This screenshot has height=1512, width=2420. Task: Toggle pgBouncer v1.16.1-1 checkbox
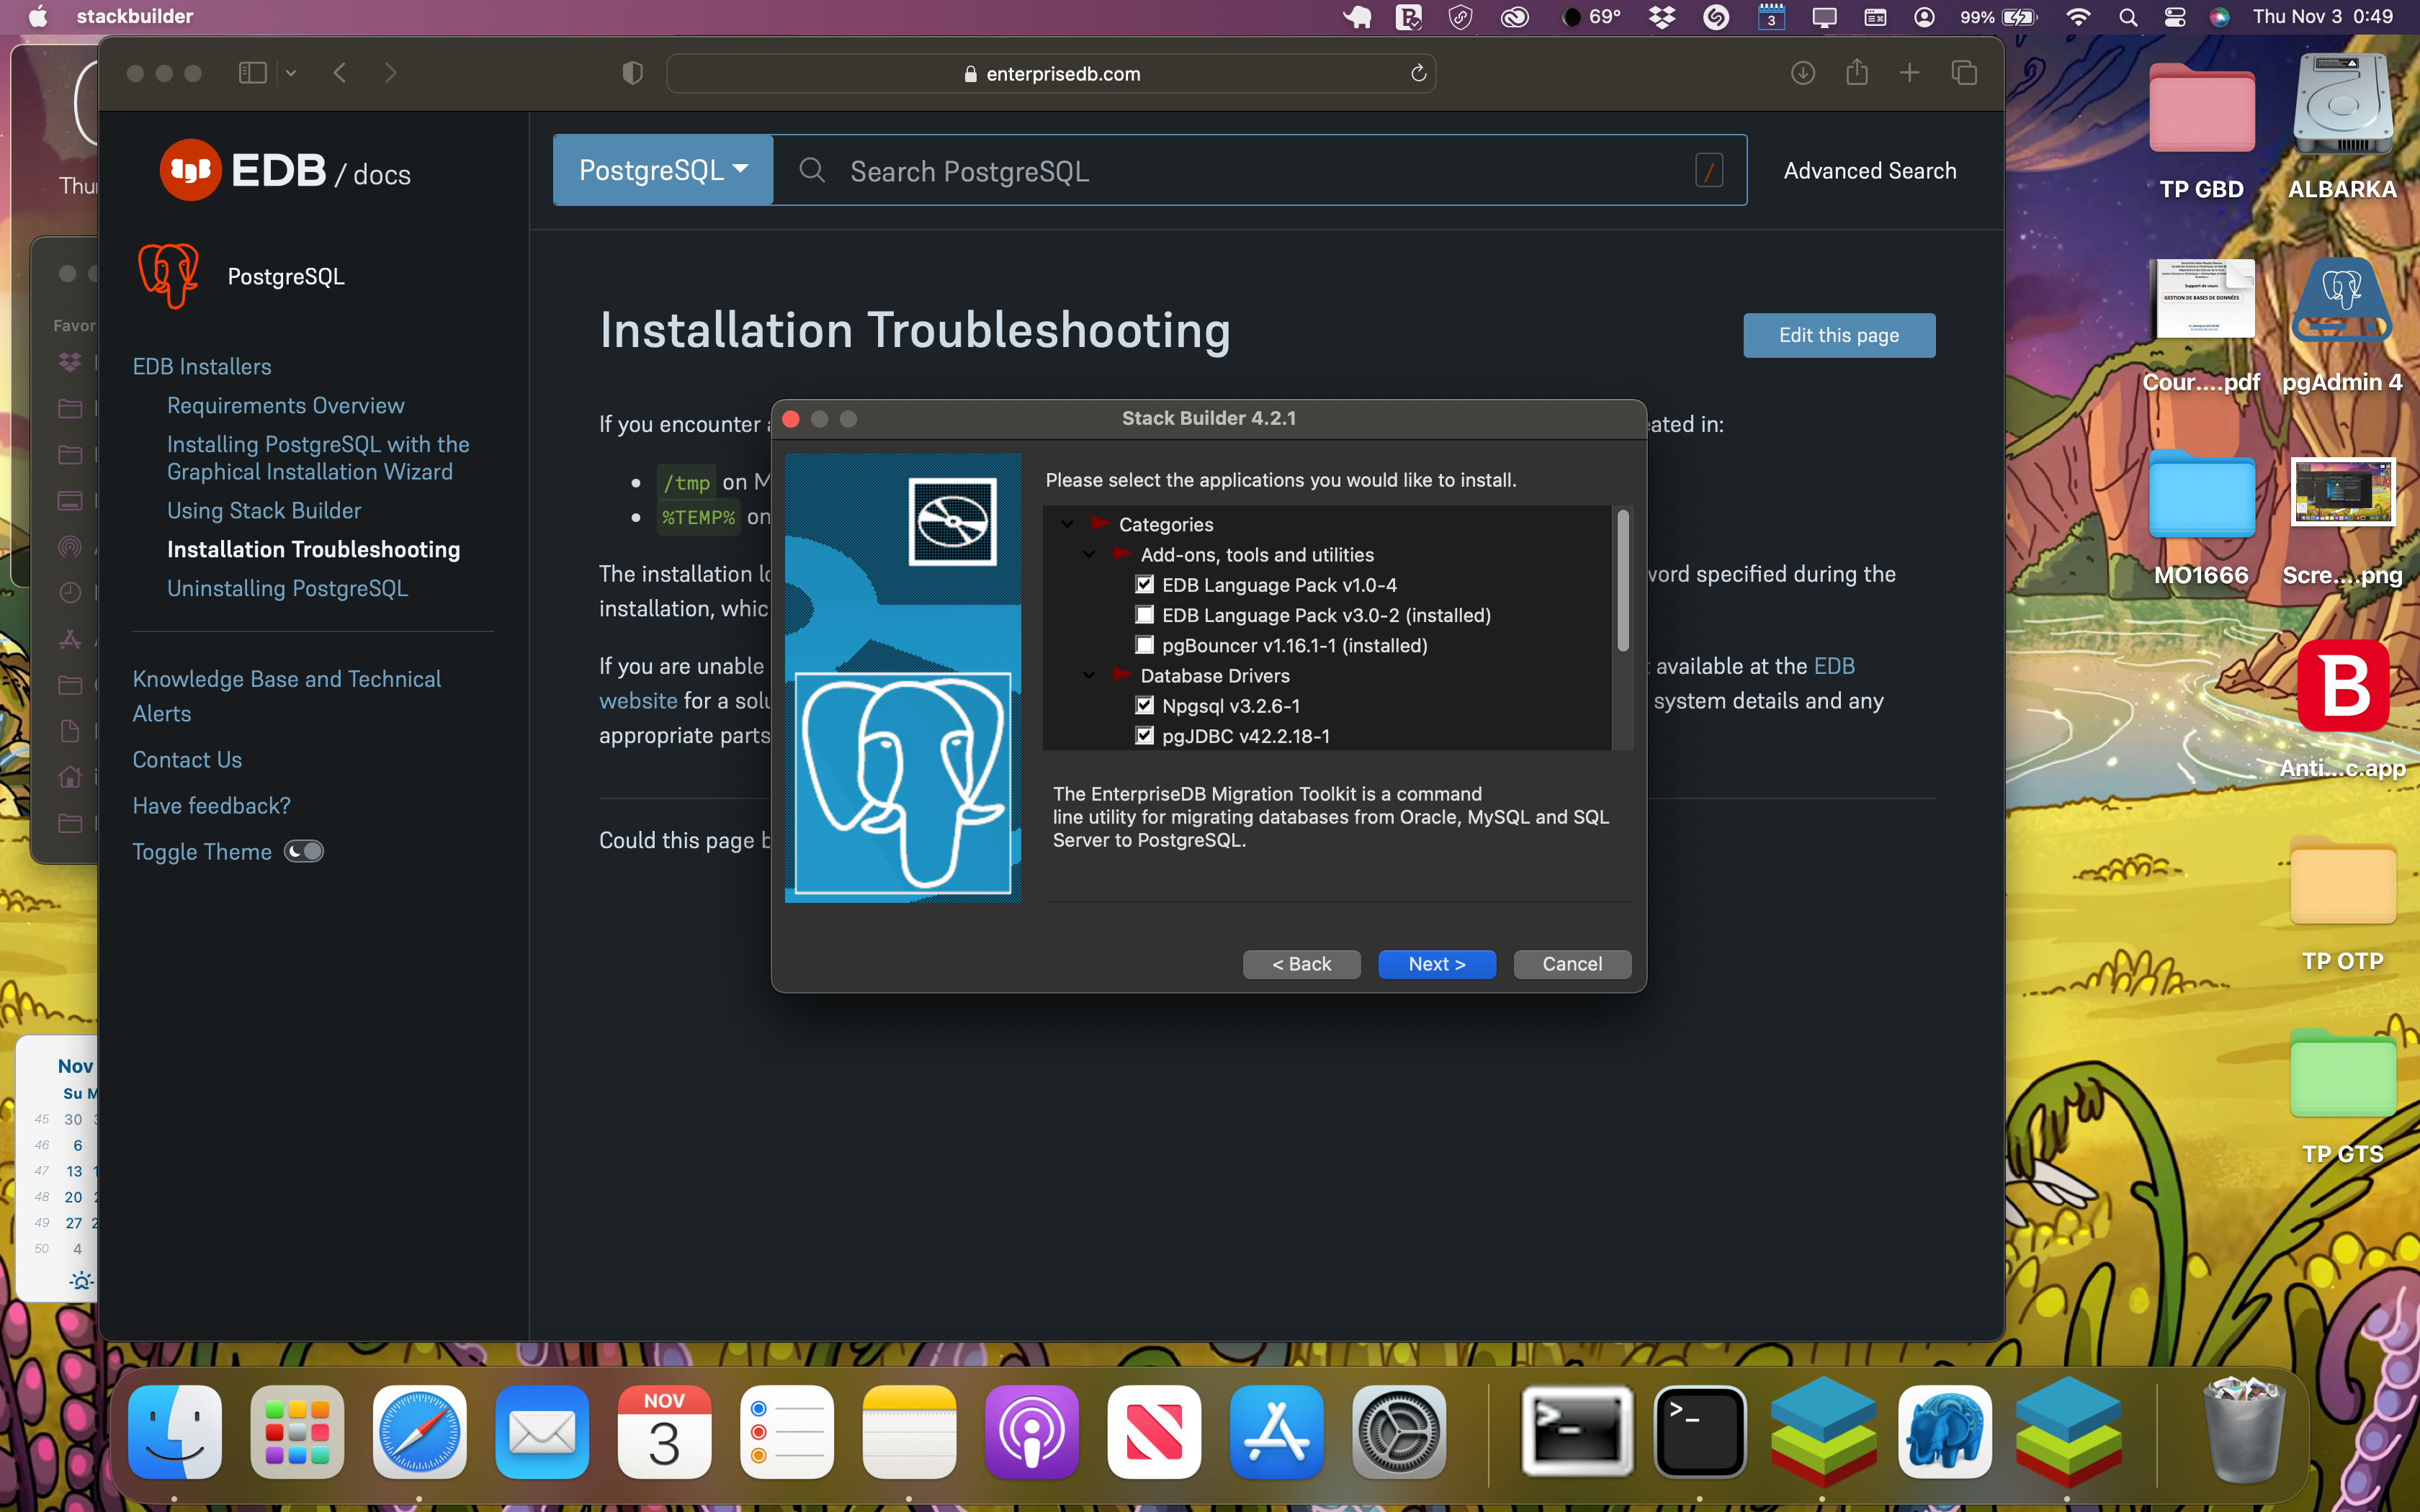1144,645
